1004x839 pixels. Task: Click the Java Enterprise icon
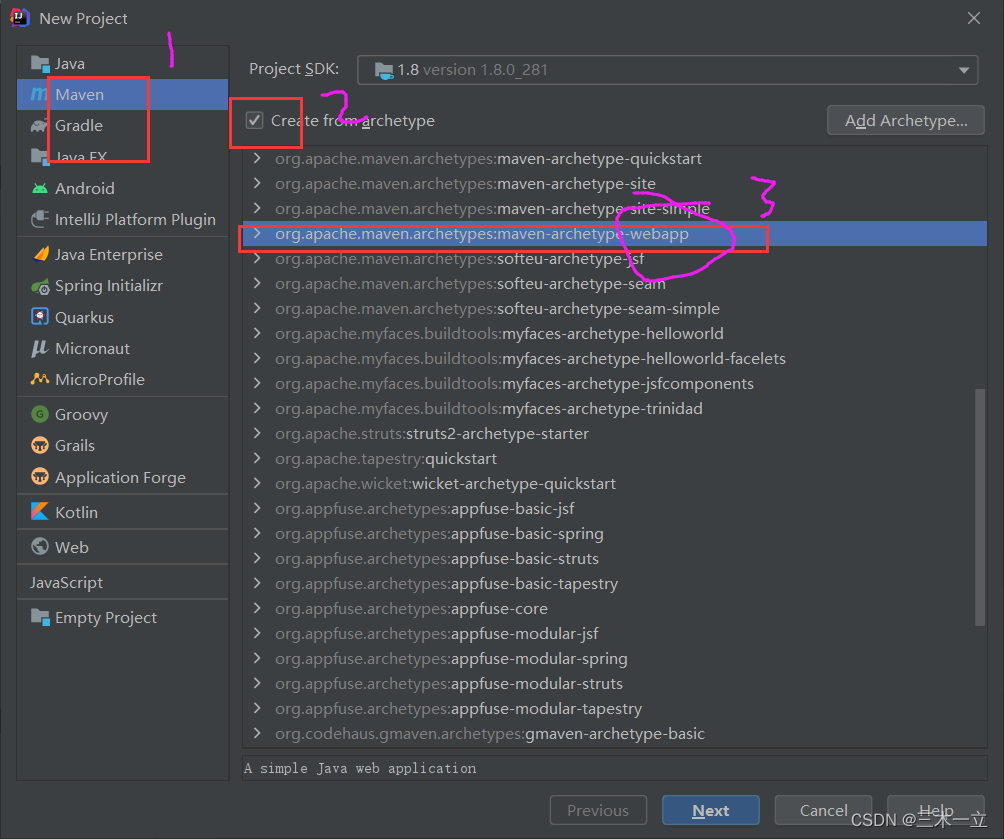coord(40,254)
